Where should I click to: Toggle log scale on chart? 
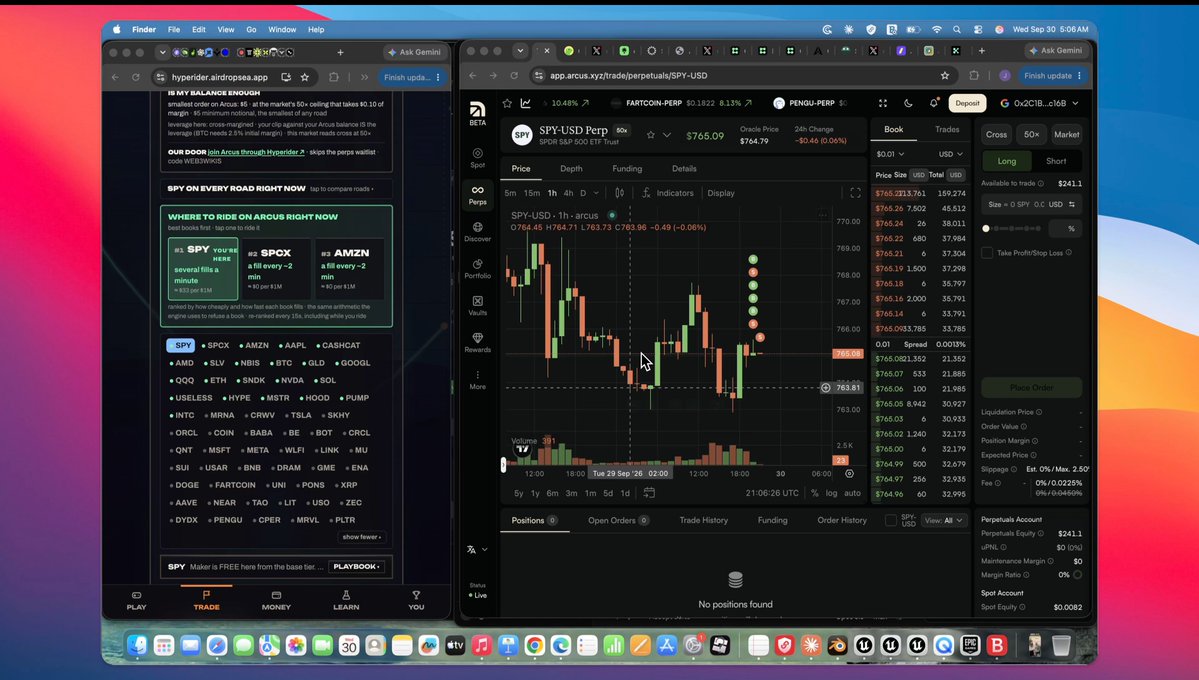831,493
